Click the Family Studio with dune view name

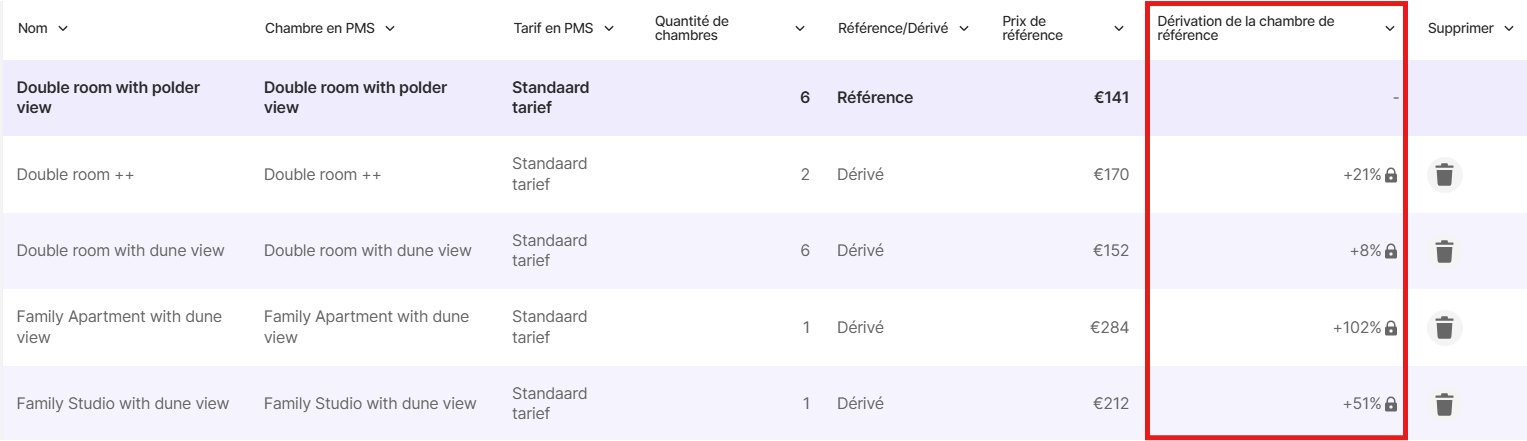coord(123,404)
